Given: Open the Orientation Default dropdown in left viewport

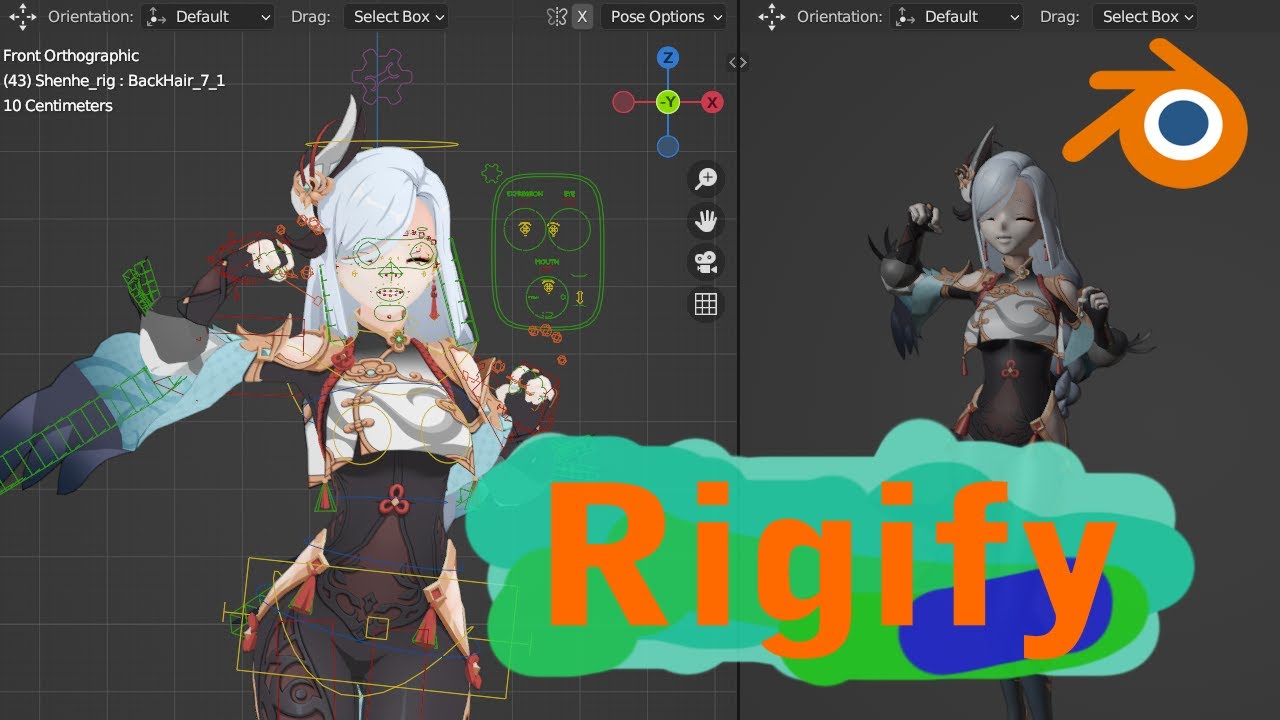Looking at the screenshot, I should 208,17.
